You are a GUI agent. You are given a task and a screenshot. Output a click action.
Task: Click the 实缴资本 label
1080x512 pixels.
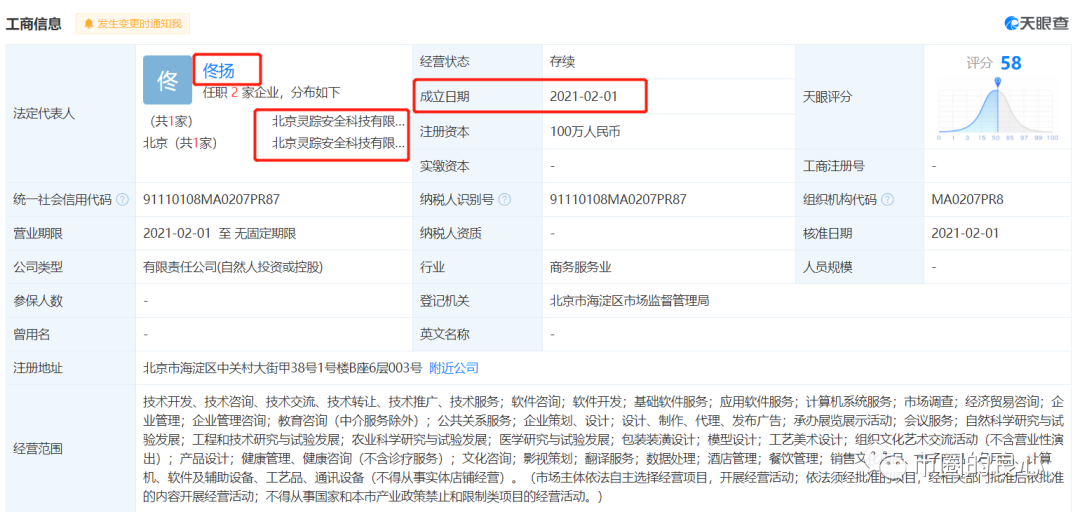[x=444, y=166]
